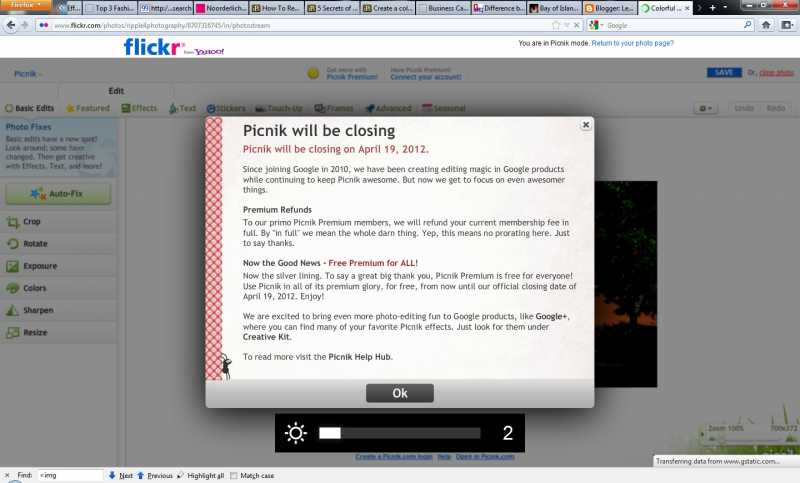
Task: Click the bookmark star in address bar
Action: coord(556,25)
